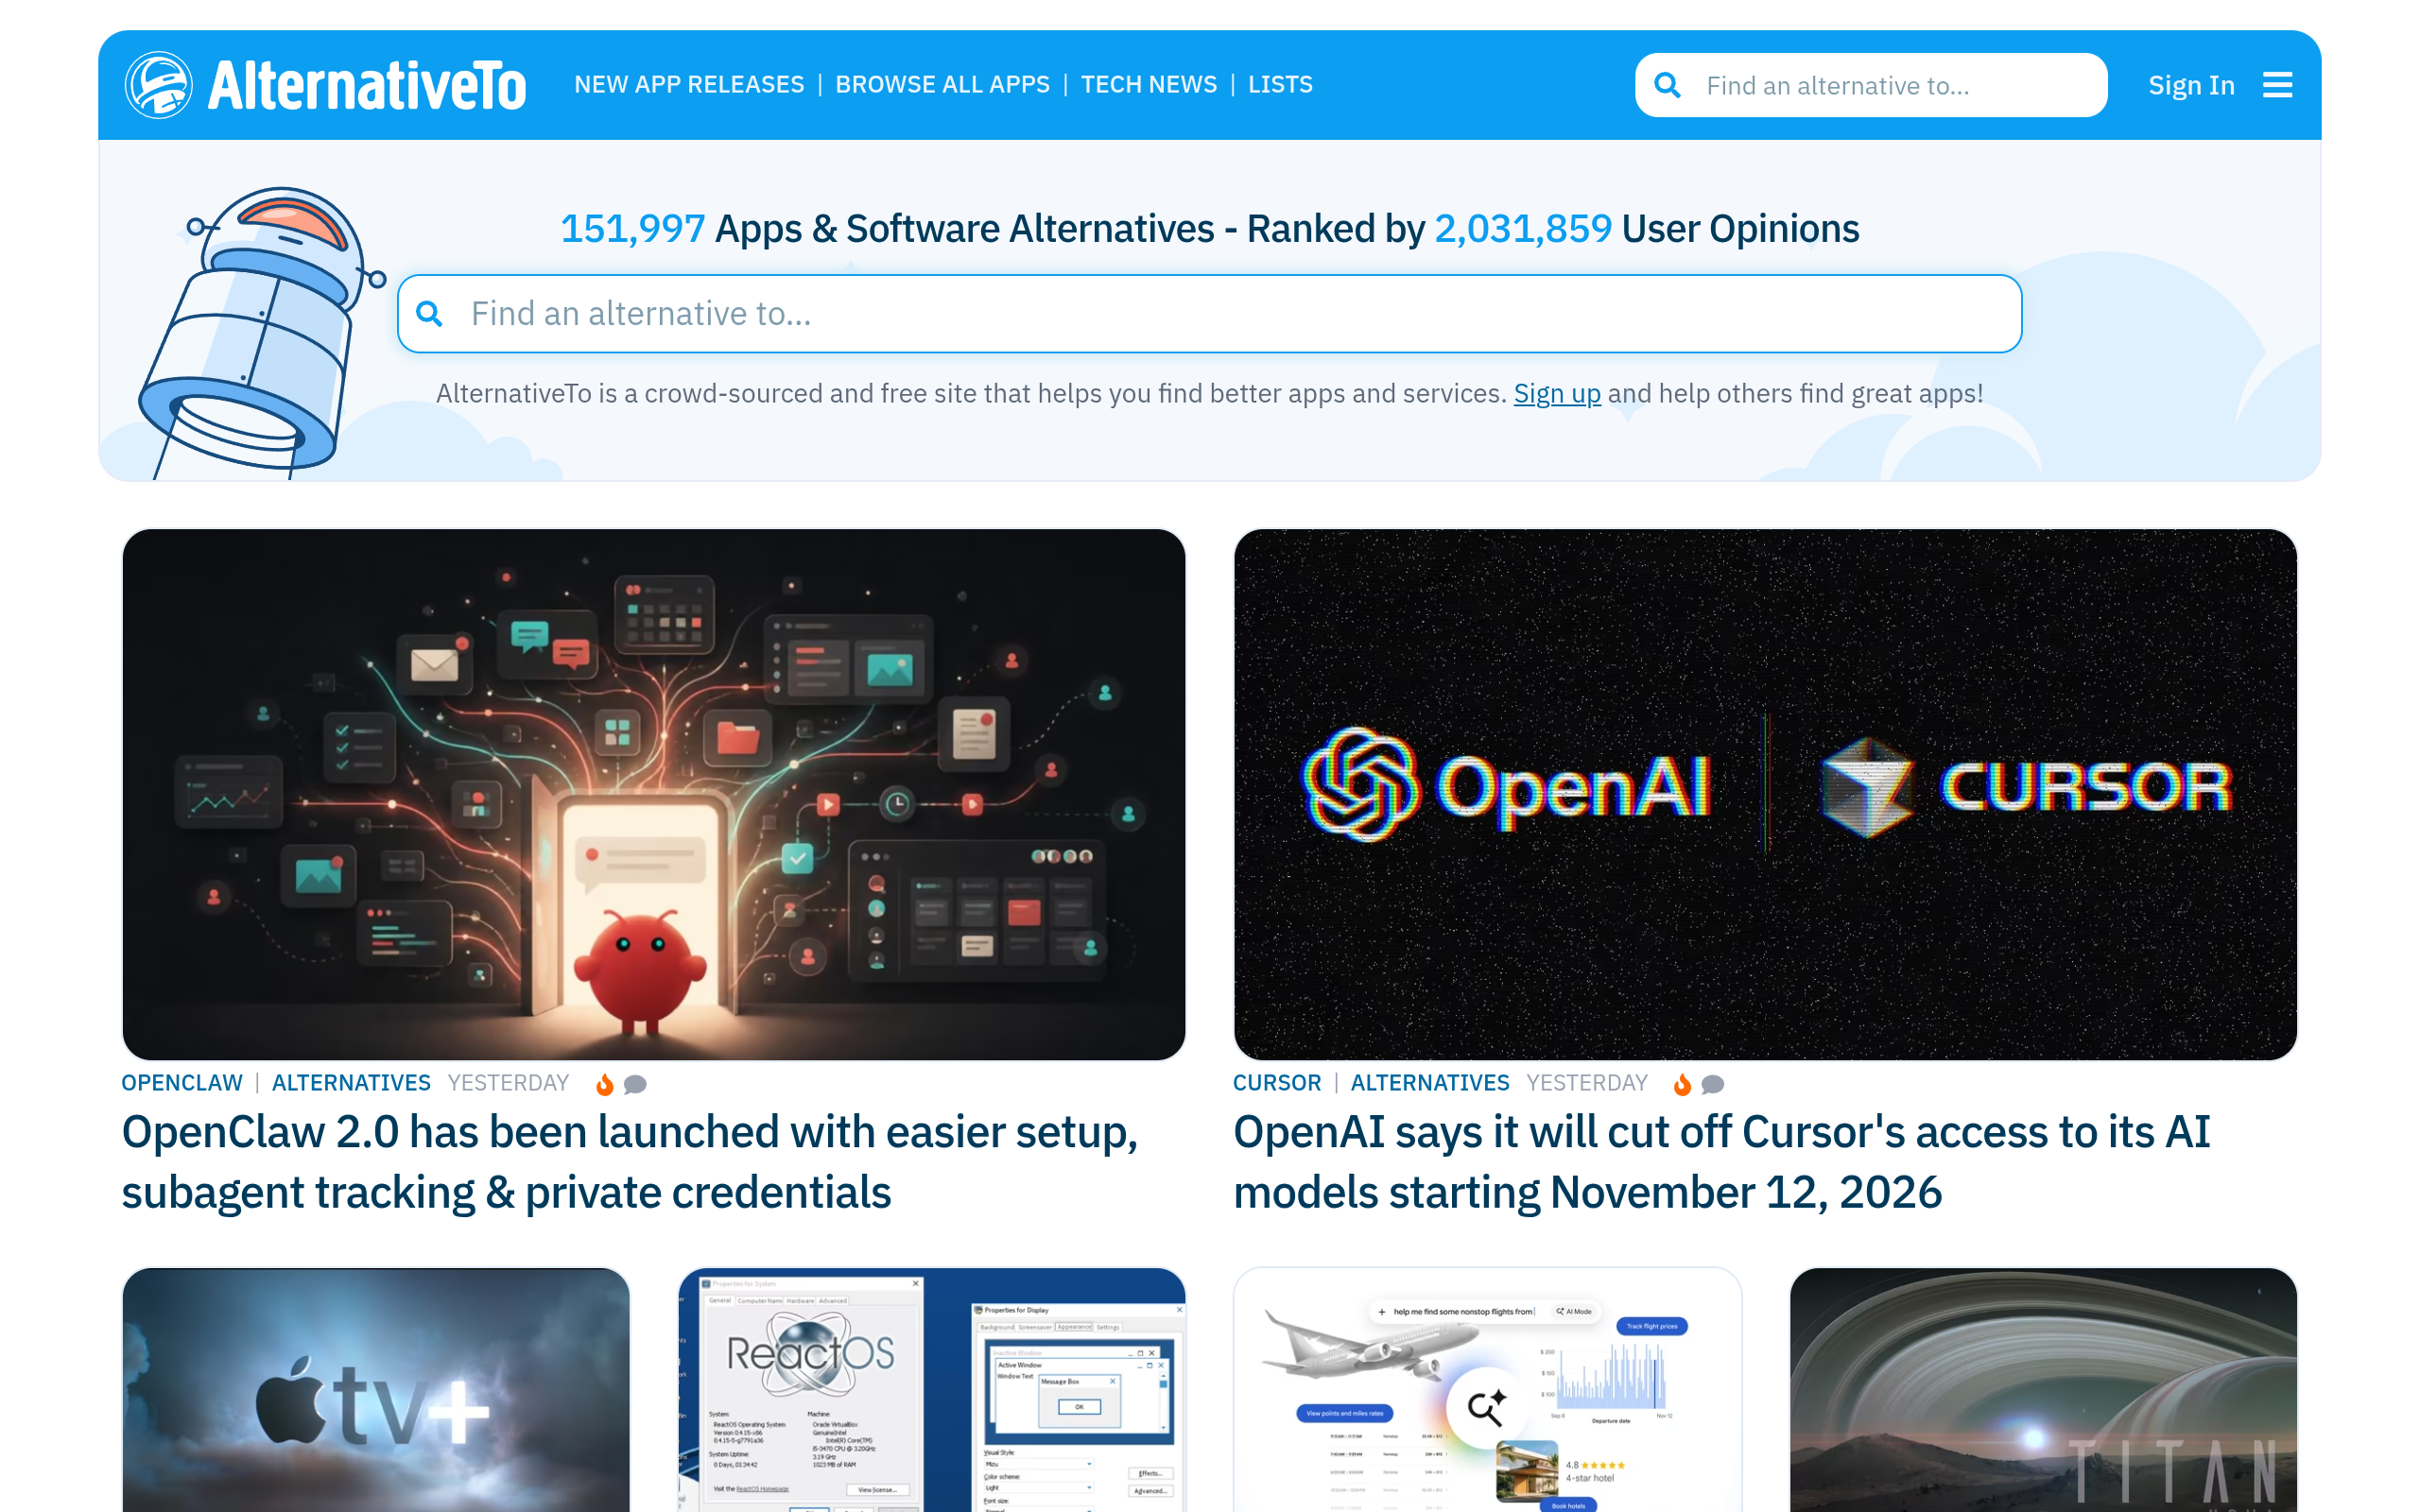Image resolution: width=2420 pixels, height=1512 pixels.
Task: Open the ReactOS article thumbnail
Action: coord(932,1390)
